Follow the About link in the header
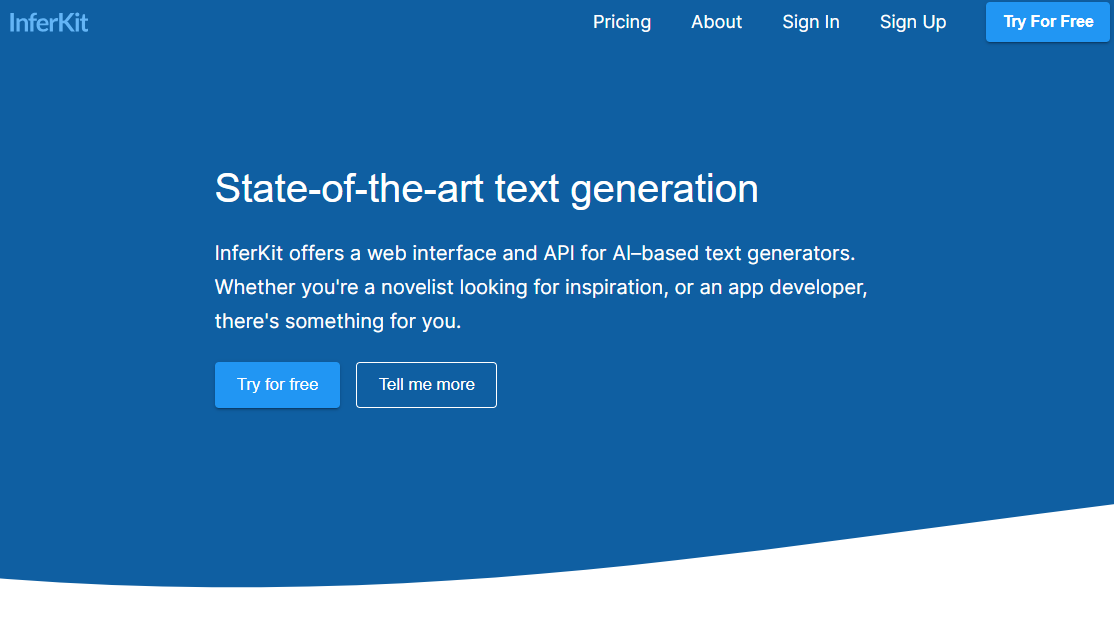This screenshot has height=622, width=1114. pyautogui.click(x=716, y=22)
